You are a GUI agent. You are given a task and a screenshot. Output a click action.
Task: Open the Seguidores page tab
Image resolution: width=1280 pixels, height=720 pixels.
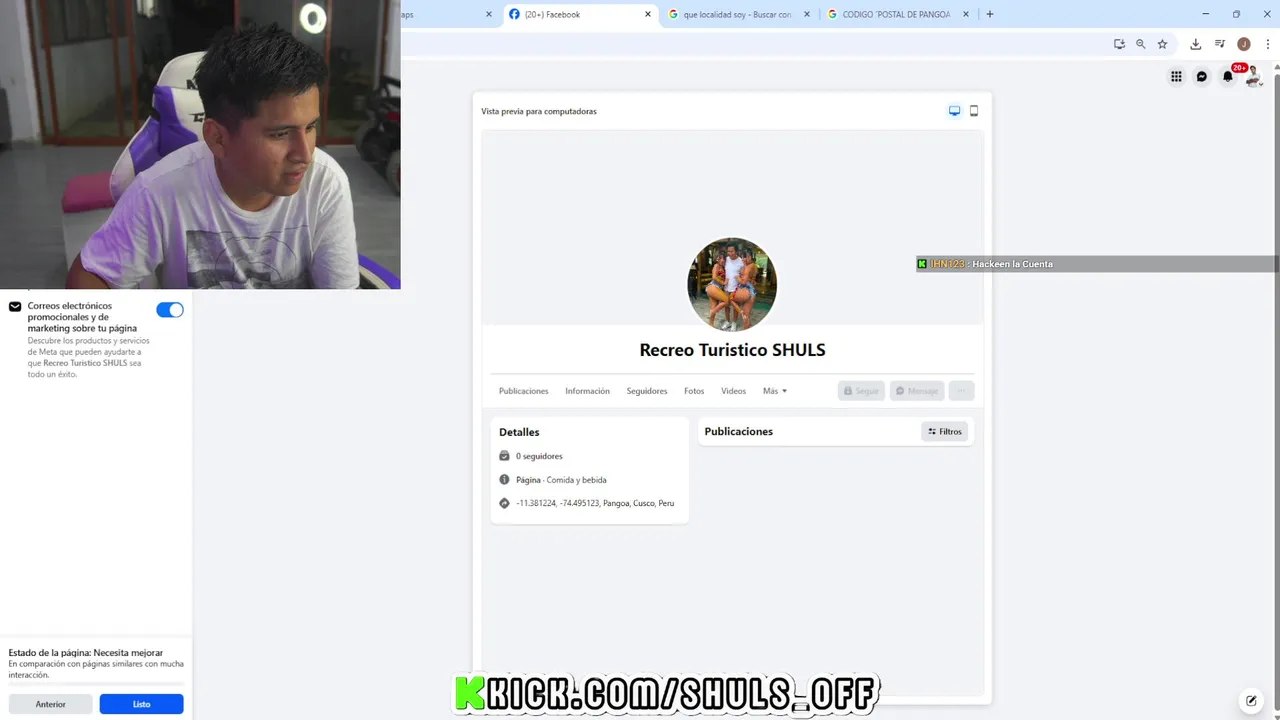[647, 391]
